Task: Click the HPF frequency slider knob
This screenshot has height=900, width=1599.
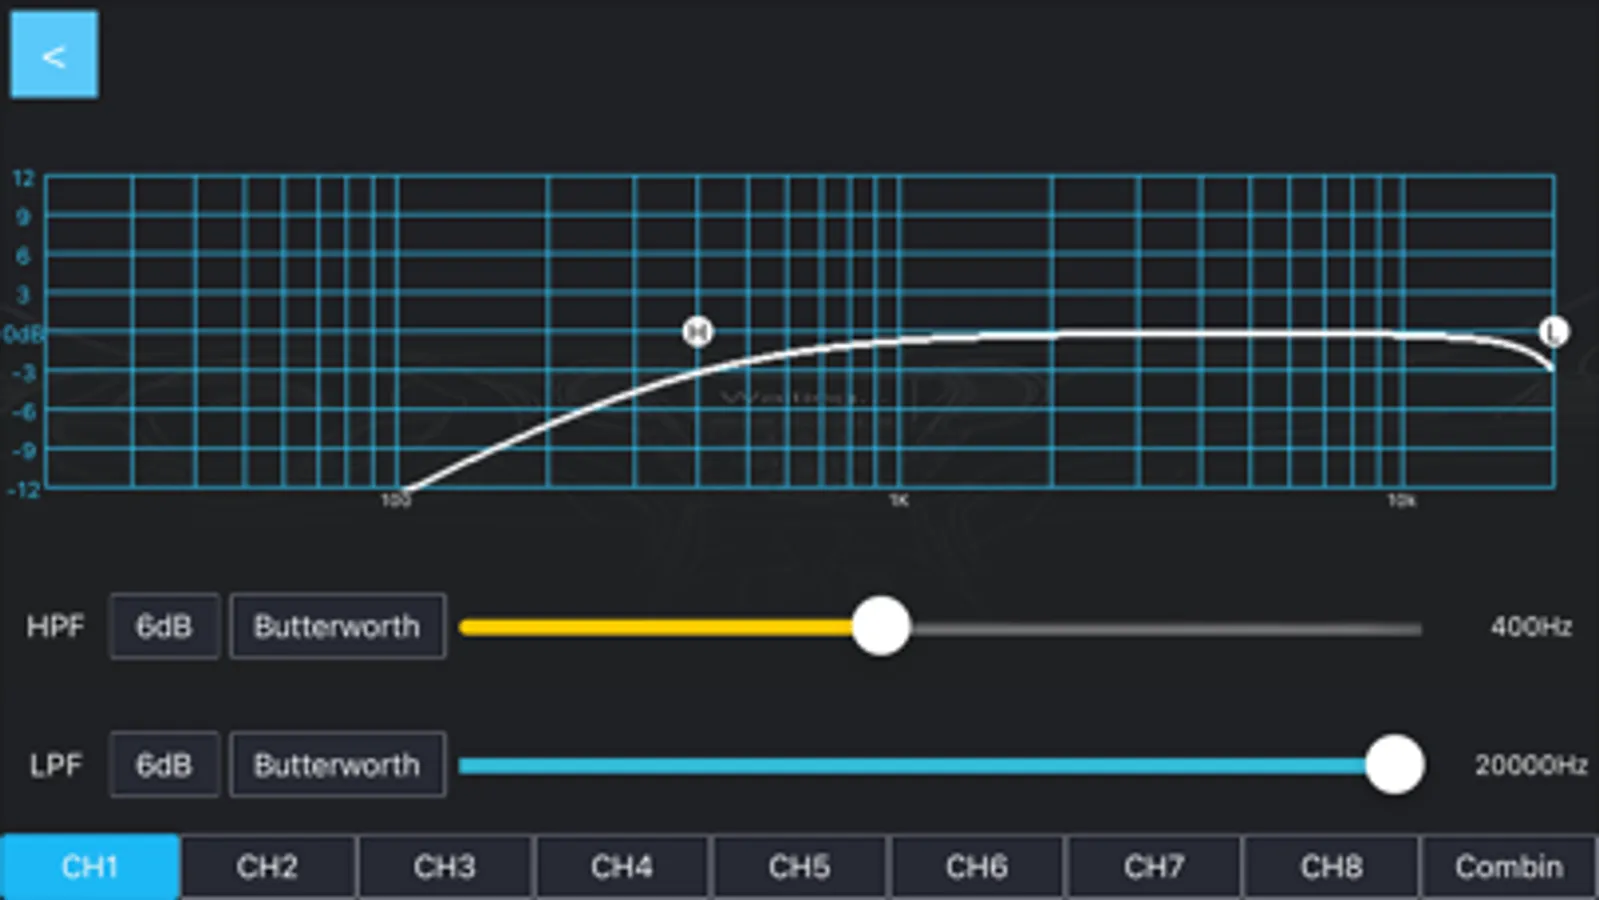Action: [881, 627]
